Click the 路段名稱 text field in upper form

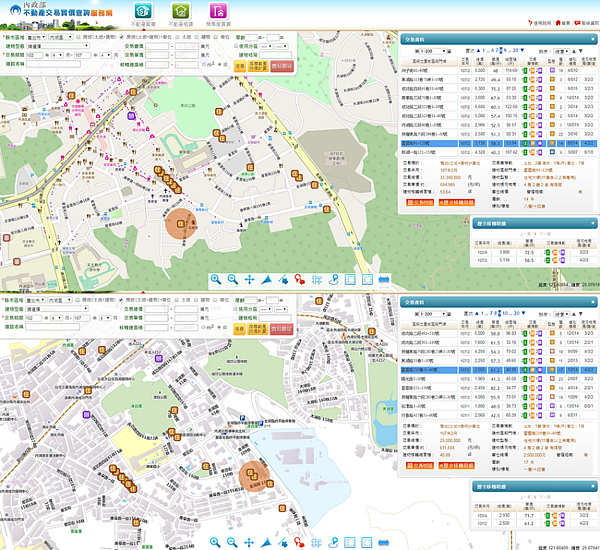(53, 64)
